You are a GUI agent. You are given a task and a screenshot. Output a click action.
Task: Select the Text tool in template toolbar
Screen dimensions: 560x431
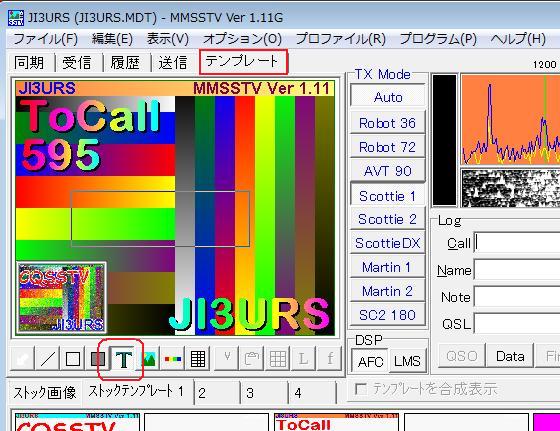coord(123,359)
